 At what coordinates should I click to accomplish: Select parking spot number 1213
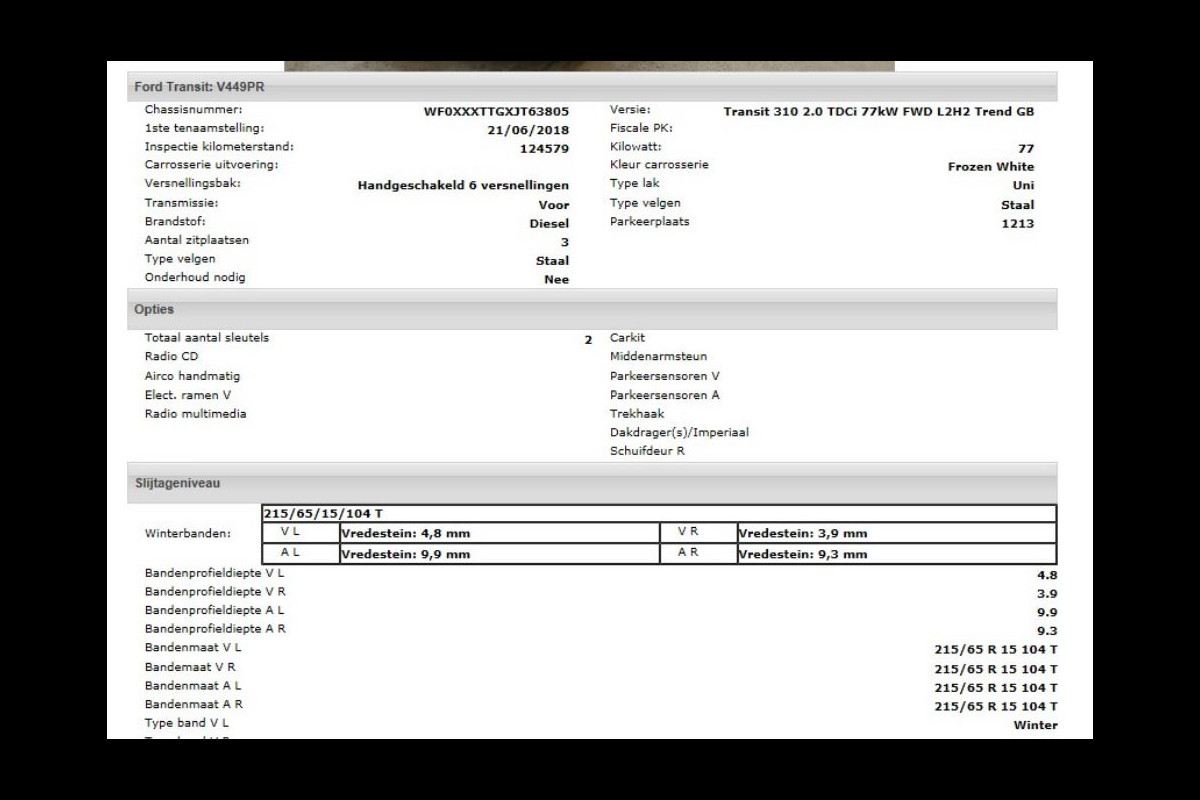[1015, 224]
